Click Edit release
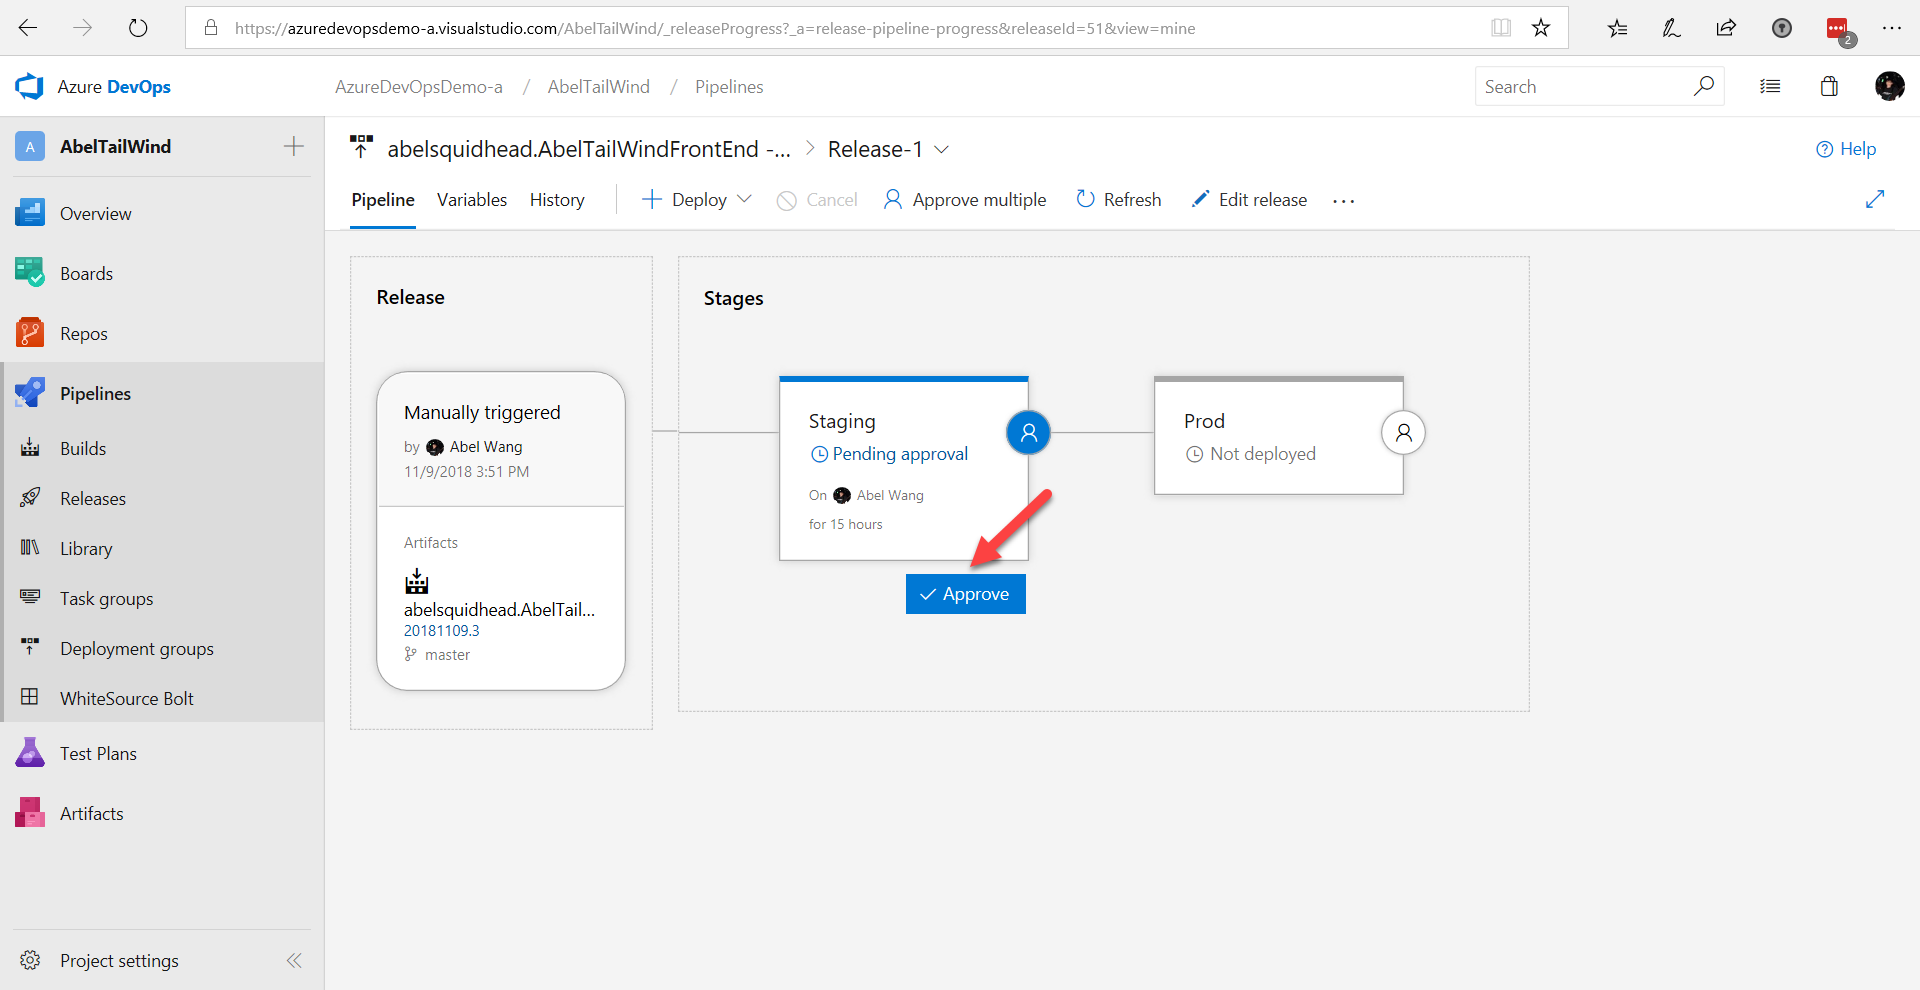The width and height of the screenshot is (1920, 990). 1249,200
